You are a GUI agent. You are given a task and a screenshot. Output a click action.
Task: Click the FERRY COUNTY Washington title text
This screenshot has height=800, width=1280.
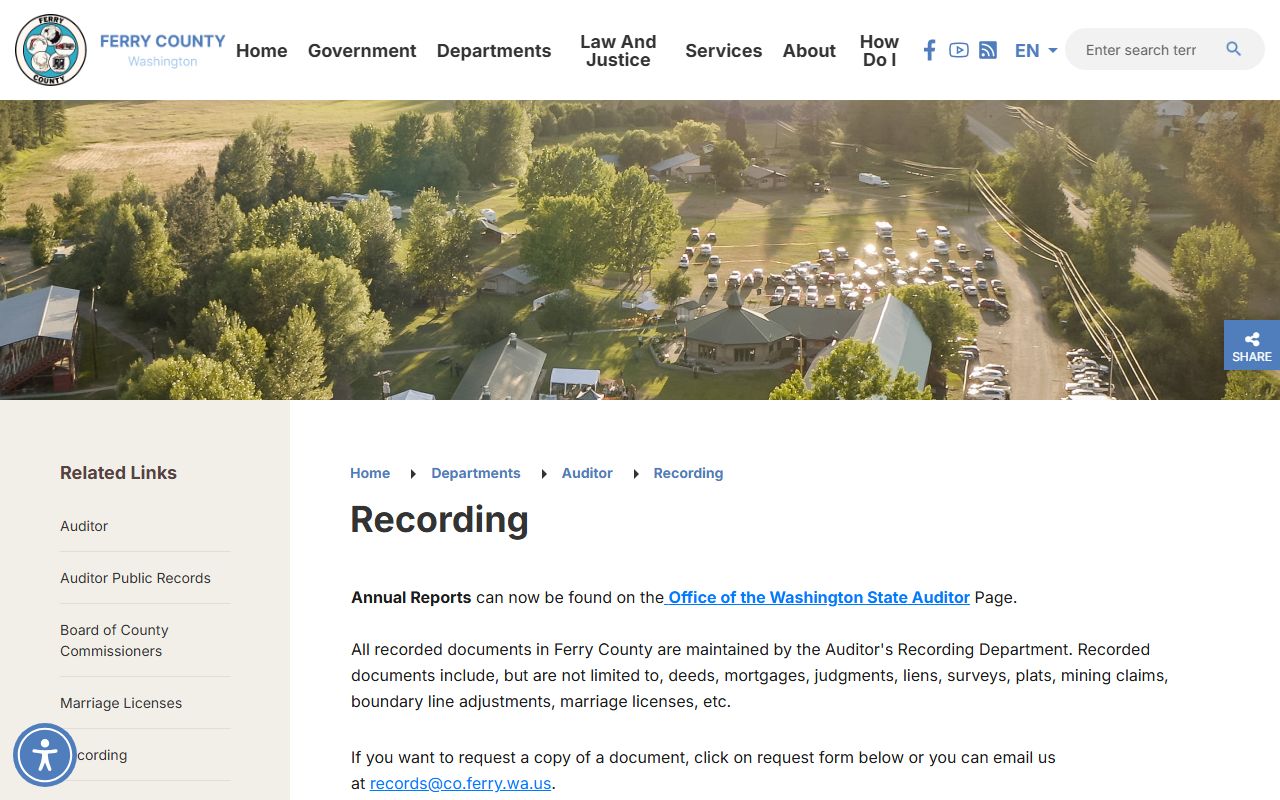(162, 50)
